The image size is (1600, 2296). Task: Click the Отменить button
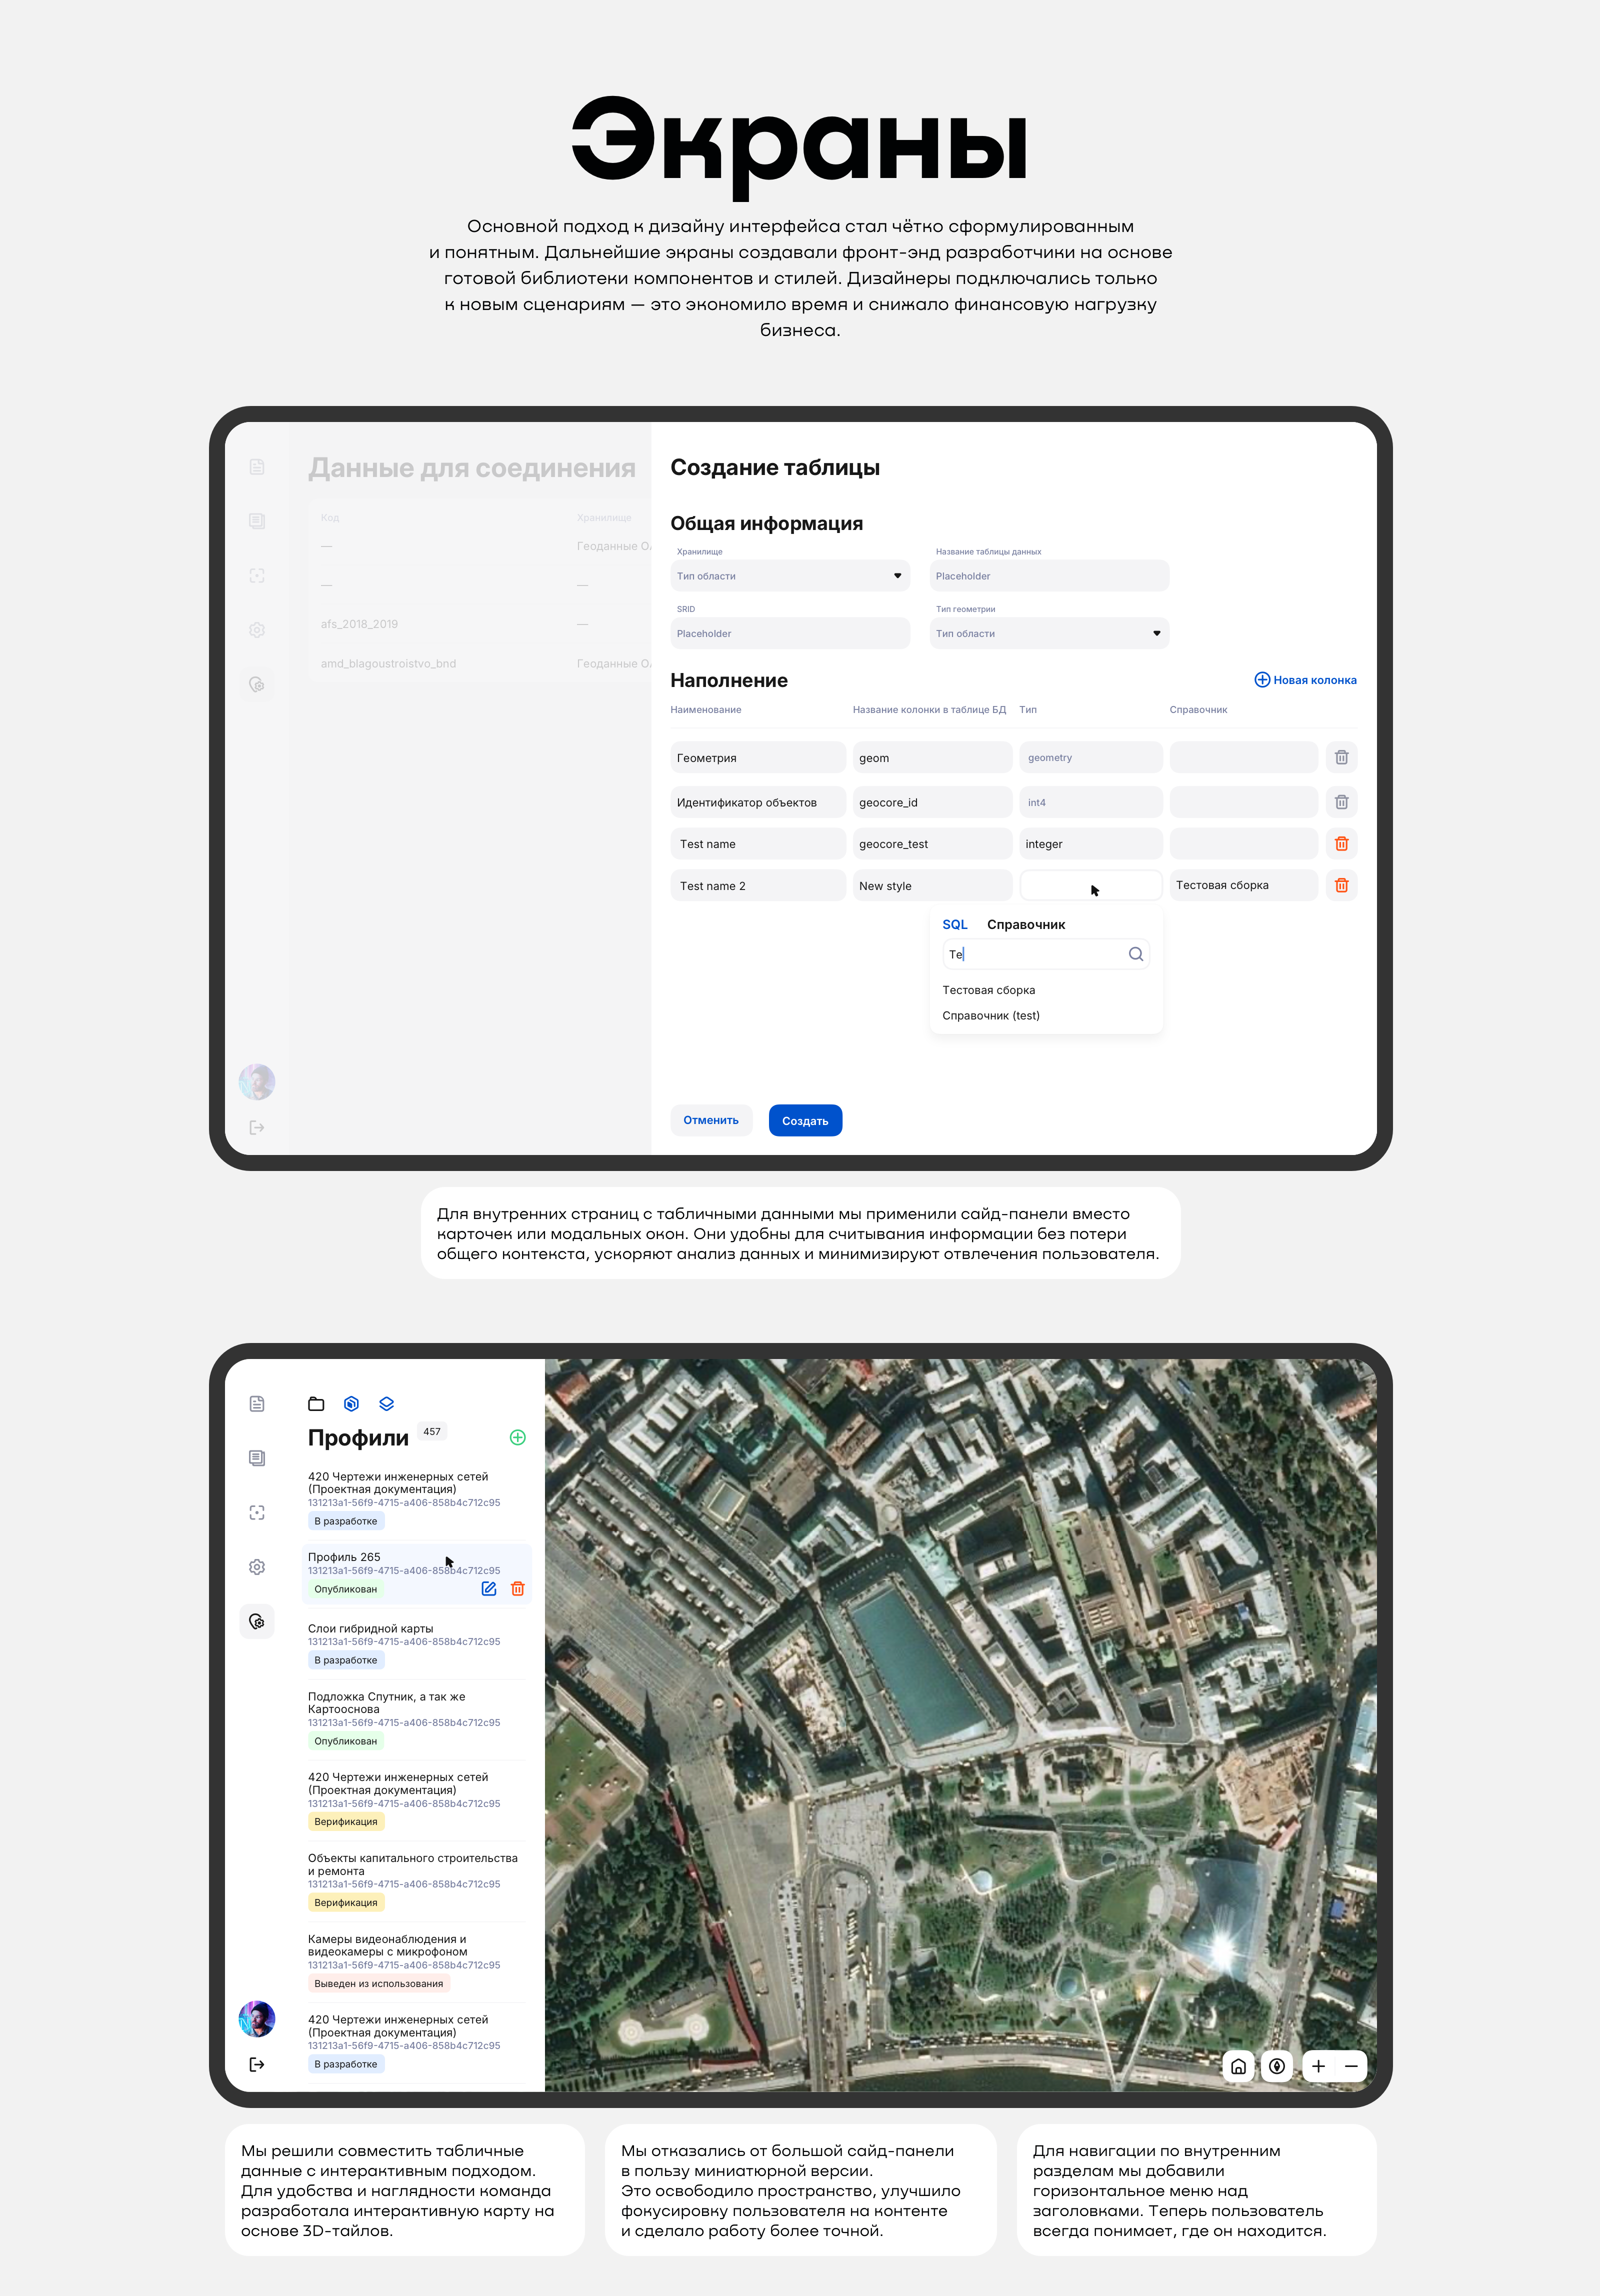(711, 1120)
